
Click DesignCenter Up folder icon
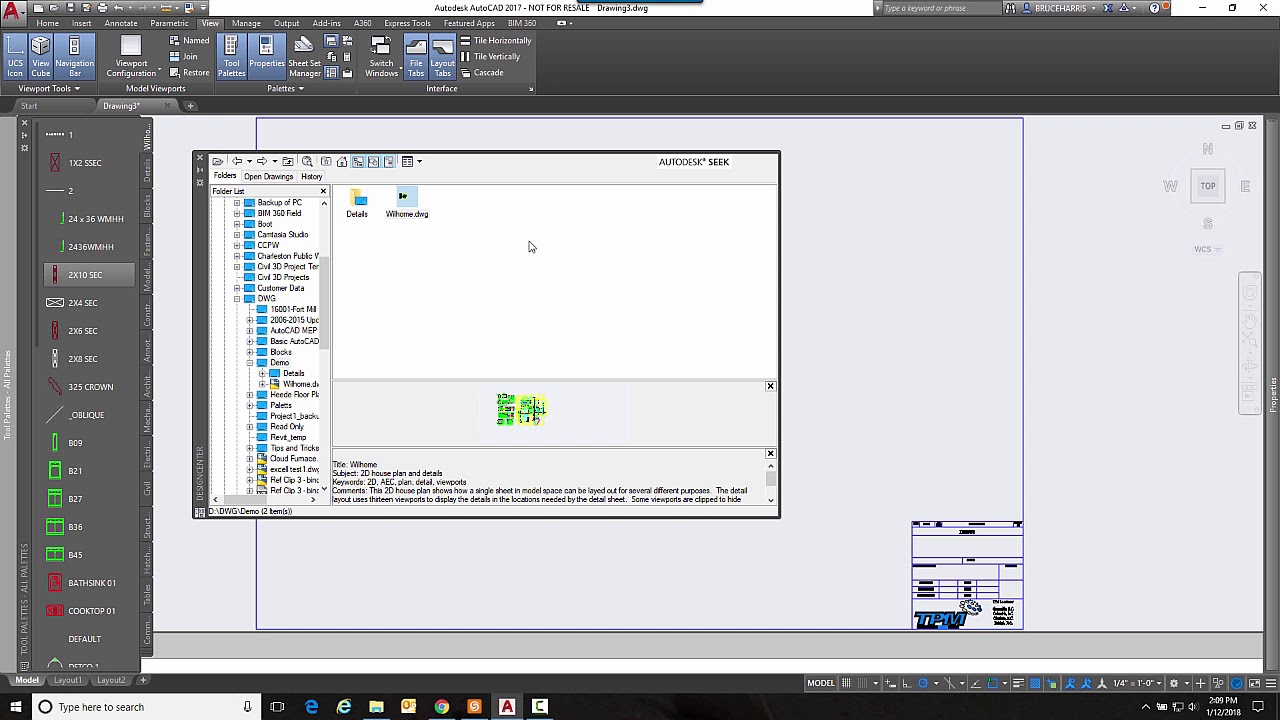click(288, 161)
